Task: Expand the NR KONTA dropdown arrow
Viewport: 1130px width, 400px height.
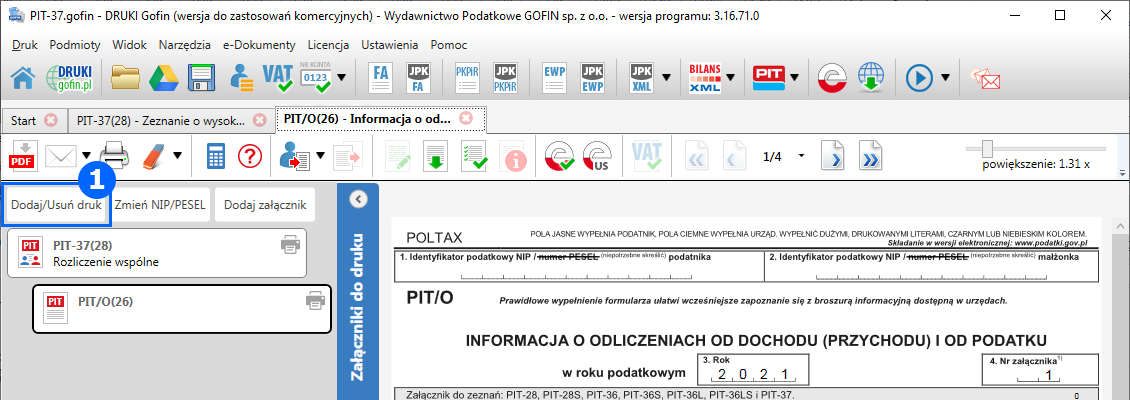Action: 342,77
